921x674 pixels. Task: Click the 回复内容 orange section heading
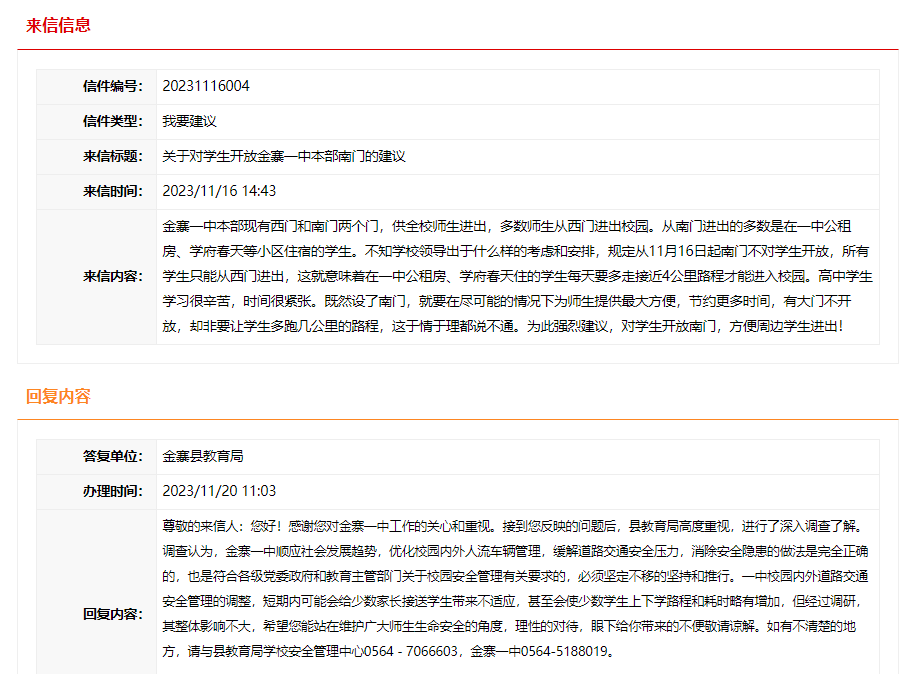(x=58, y=397)
